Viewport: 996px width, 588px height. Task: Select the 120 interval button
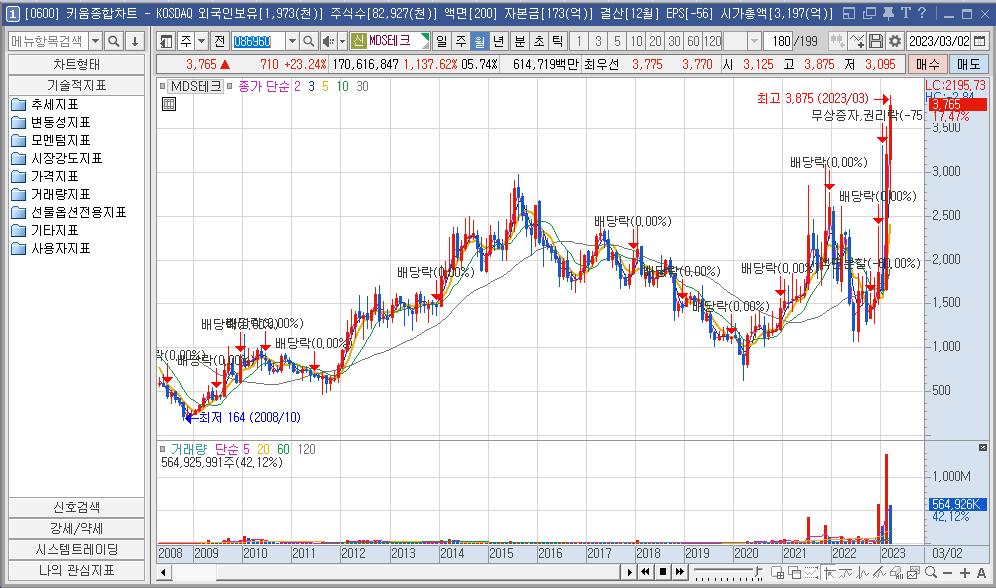(x=712, y=42)
